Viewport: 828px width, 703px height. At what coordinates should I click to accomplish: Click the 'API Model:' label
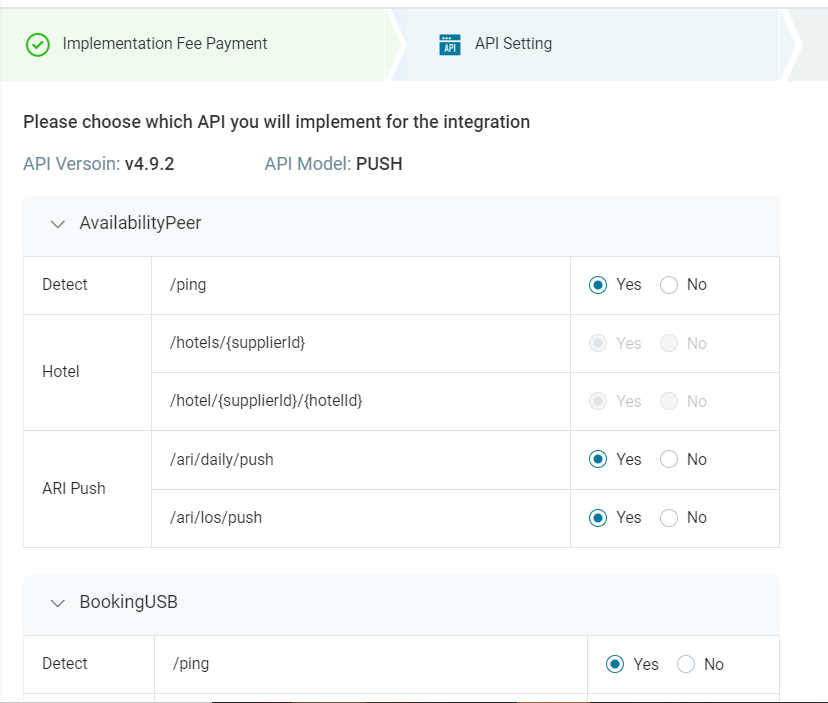pyautogui.click(x=308, y=164)
